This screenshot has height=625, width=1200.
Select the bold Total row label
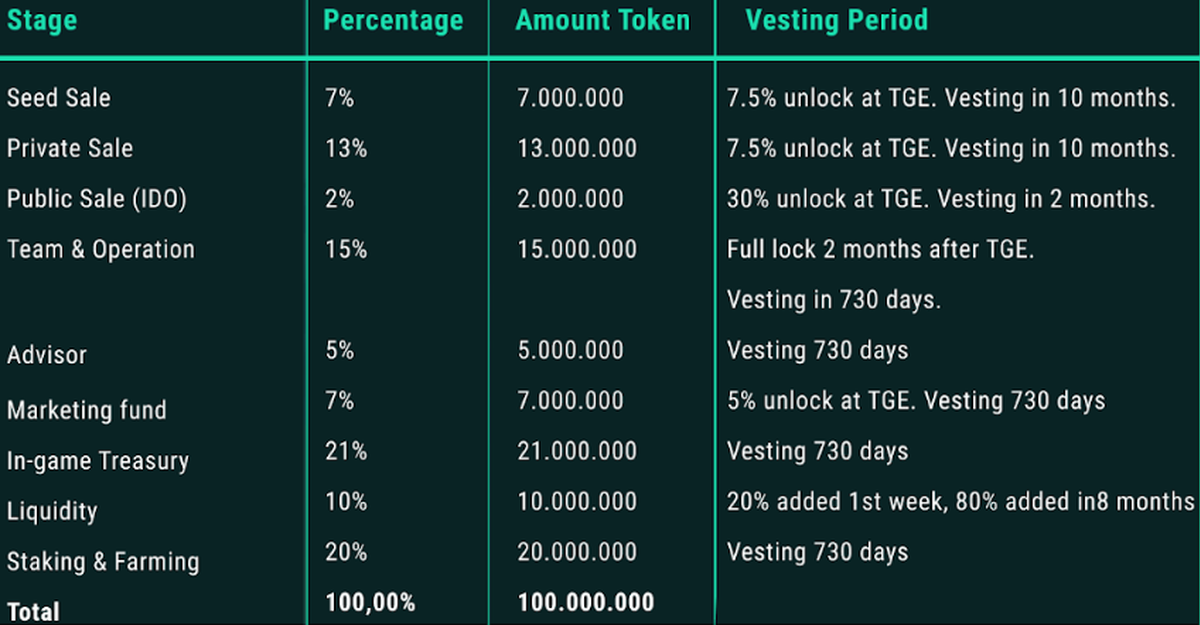coord(34,611)
